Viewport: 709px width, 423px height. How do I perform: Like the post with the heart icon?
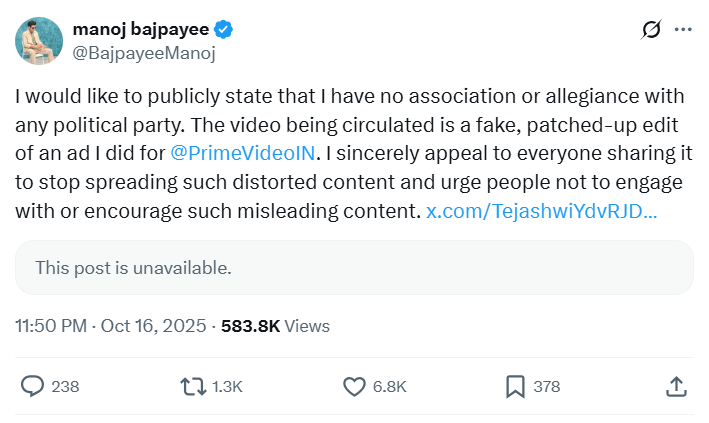coord(354,386)
